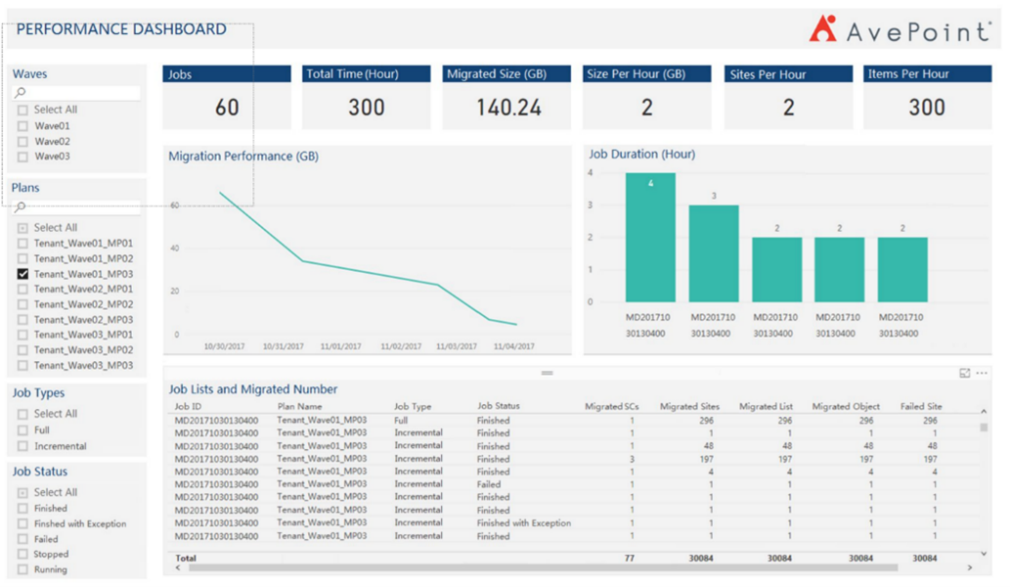Sort table by Migrated Object column
The height and width of the screenshot is (587, 1010).
pos(846,407)
